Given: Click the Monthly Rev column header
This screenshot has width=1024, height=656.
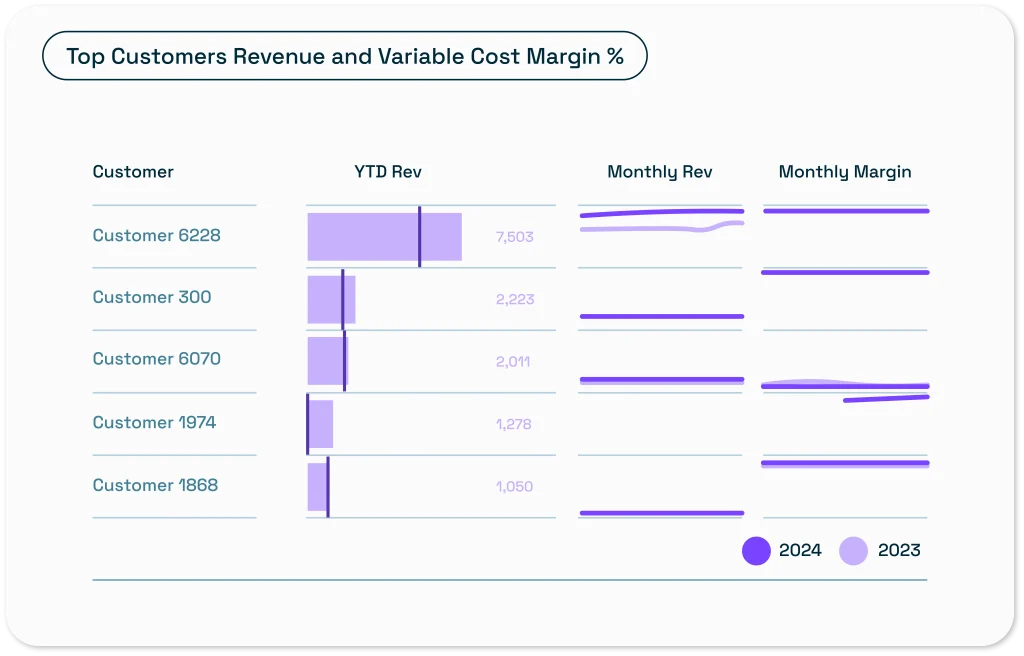Looking at the screenshot, I should tap(660, 172).
